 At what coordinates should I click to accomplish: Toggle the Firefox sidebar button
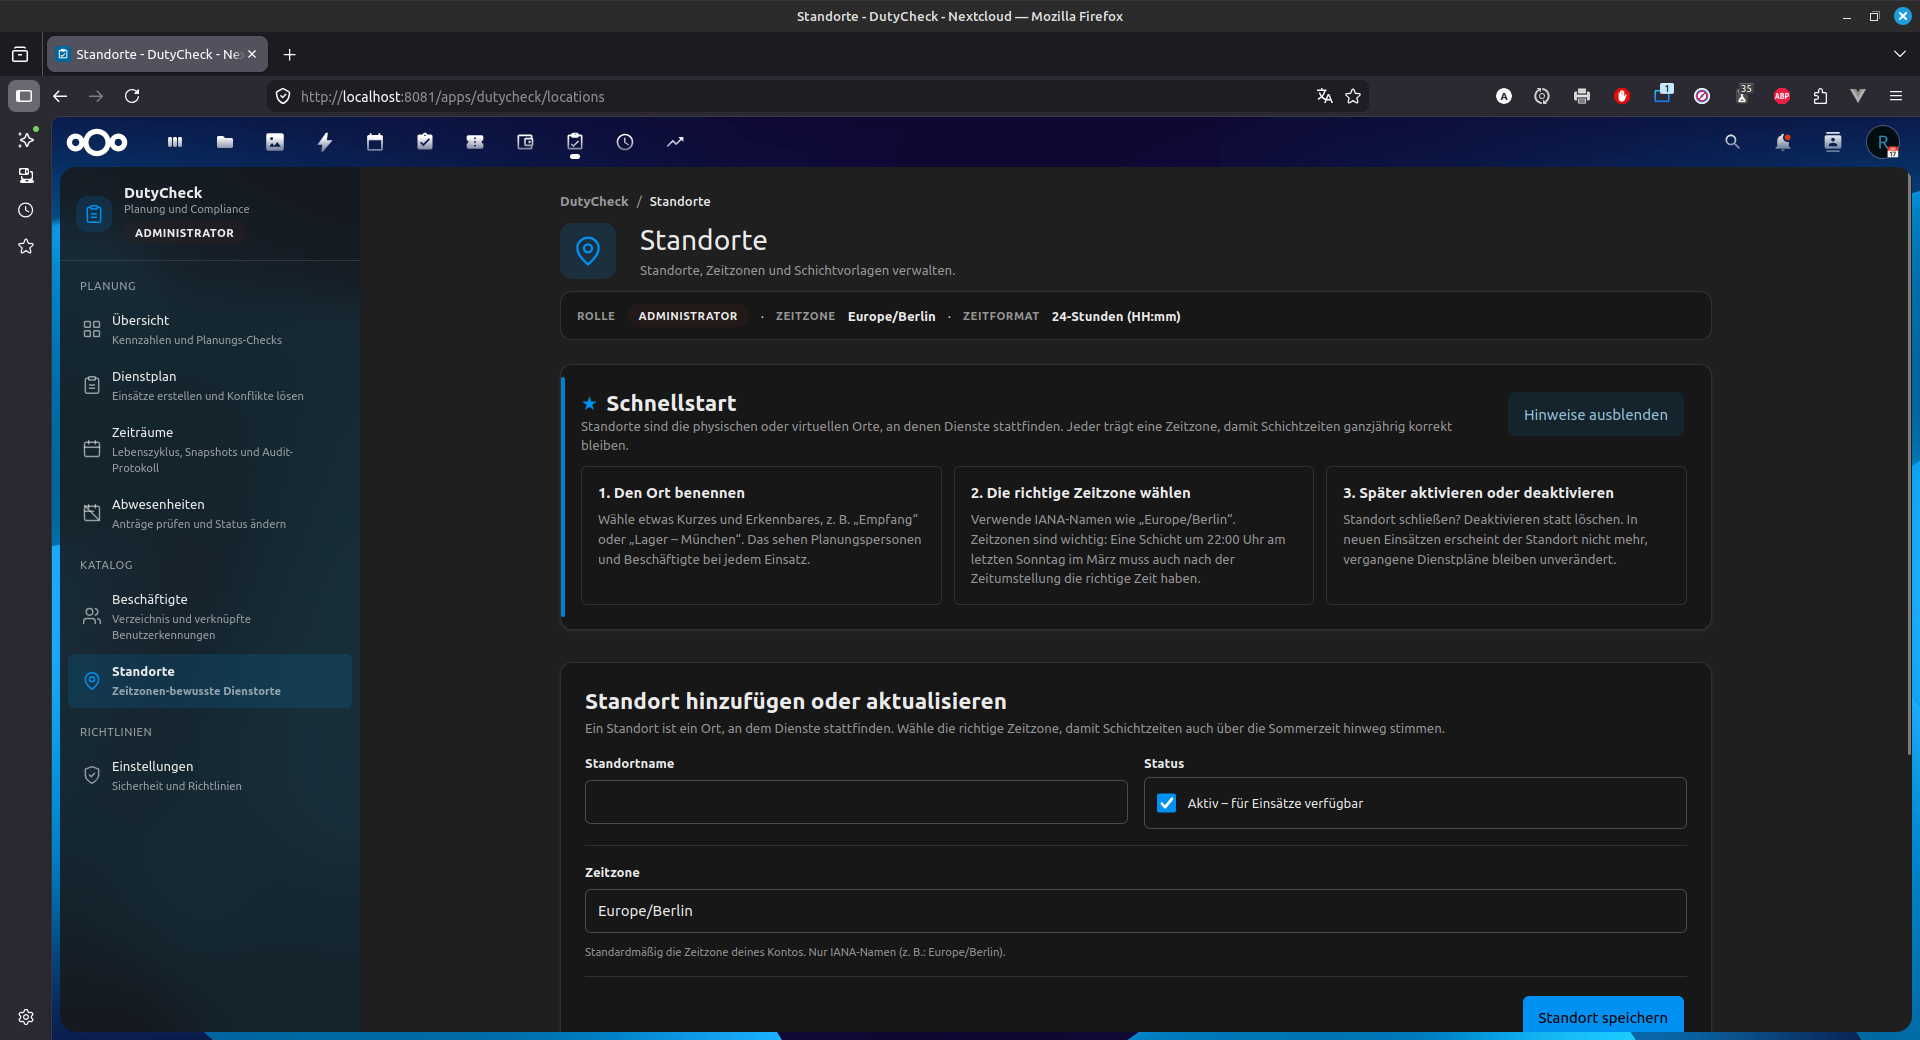point(24,96)
